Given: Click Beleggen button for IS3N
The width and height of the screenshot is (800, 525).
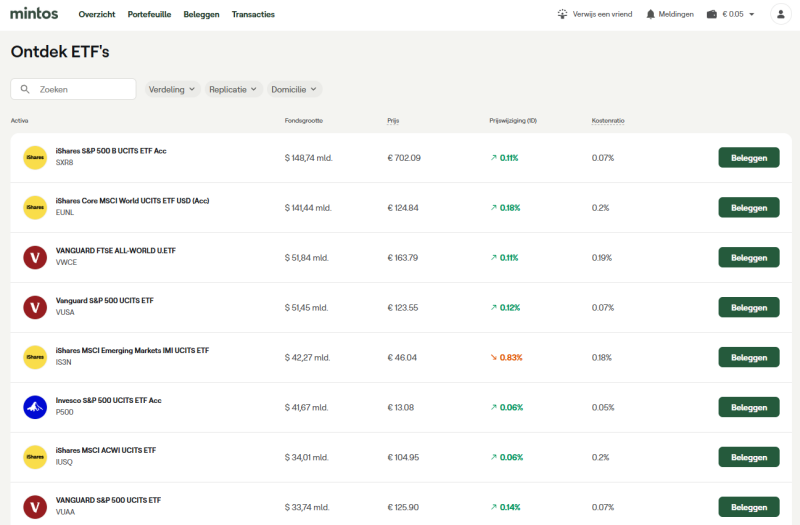Looking at the screenshot, I should (x=749, y=357).
